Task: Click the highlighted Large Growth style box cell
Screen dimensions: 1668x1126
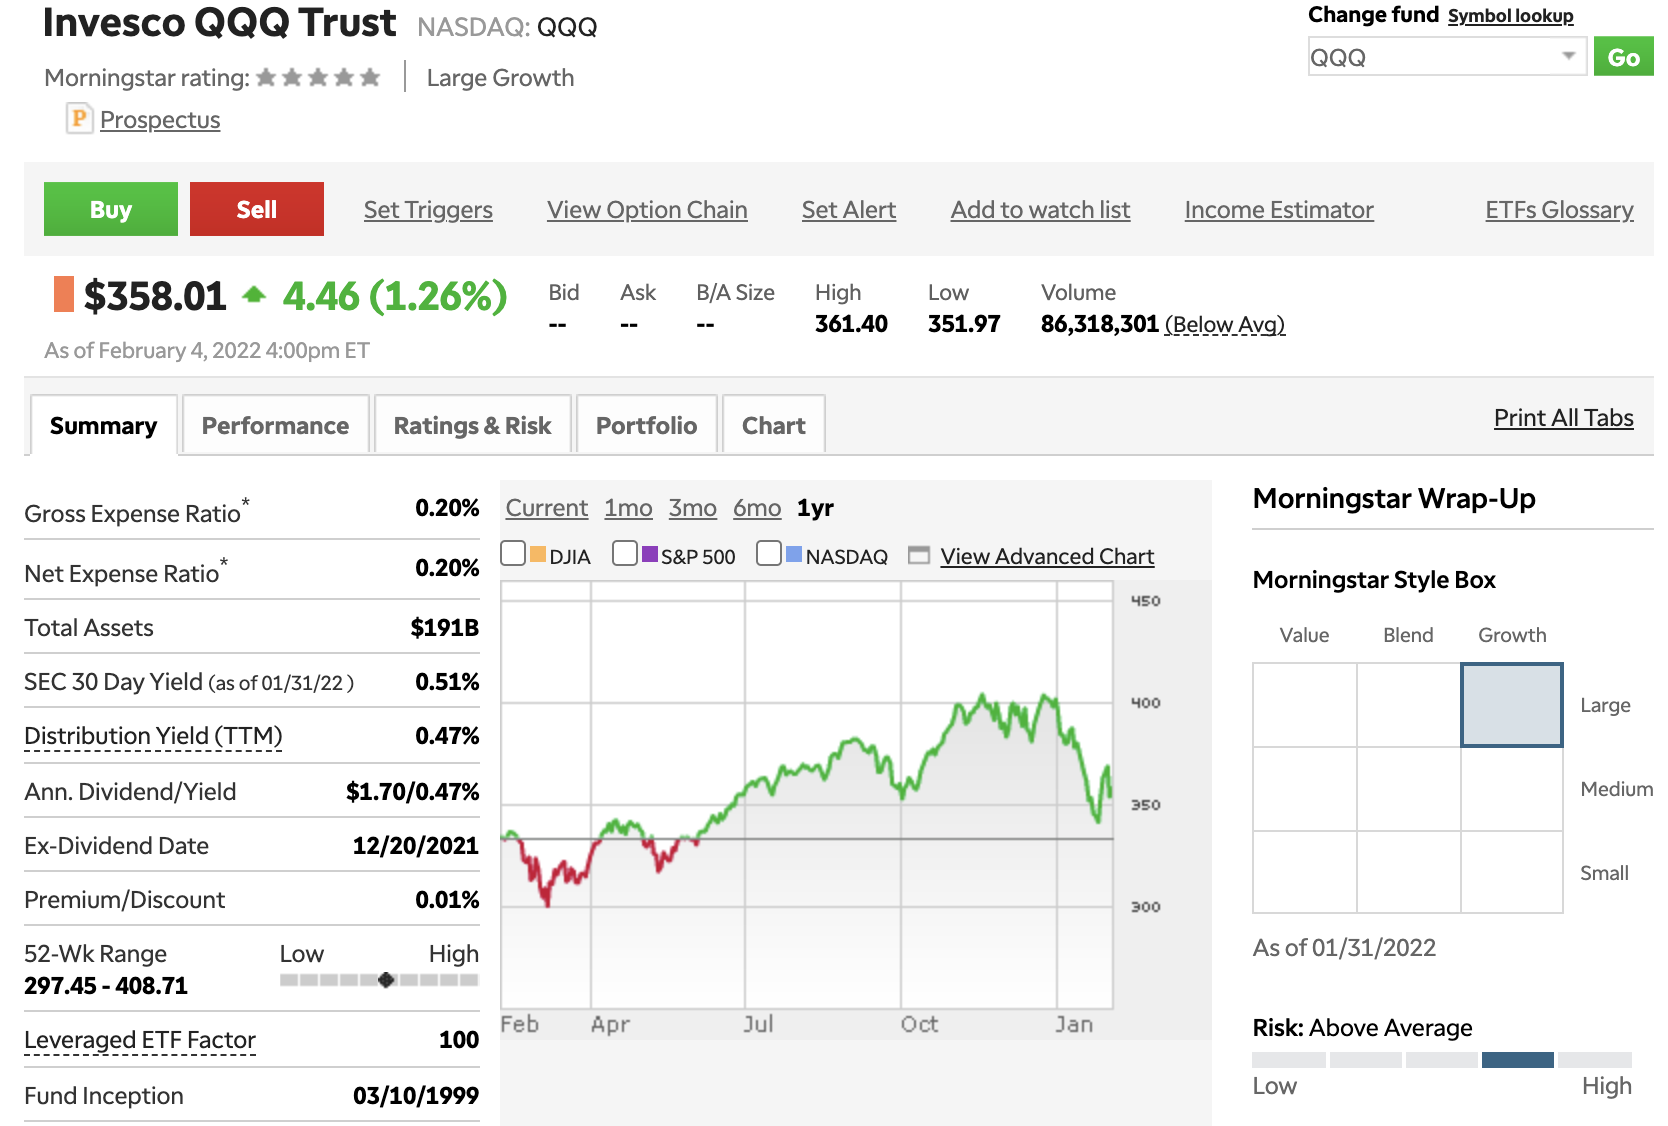Action: 1512,705
